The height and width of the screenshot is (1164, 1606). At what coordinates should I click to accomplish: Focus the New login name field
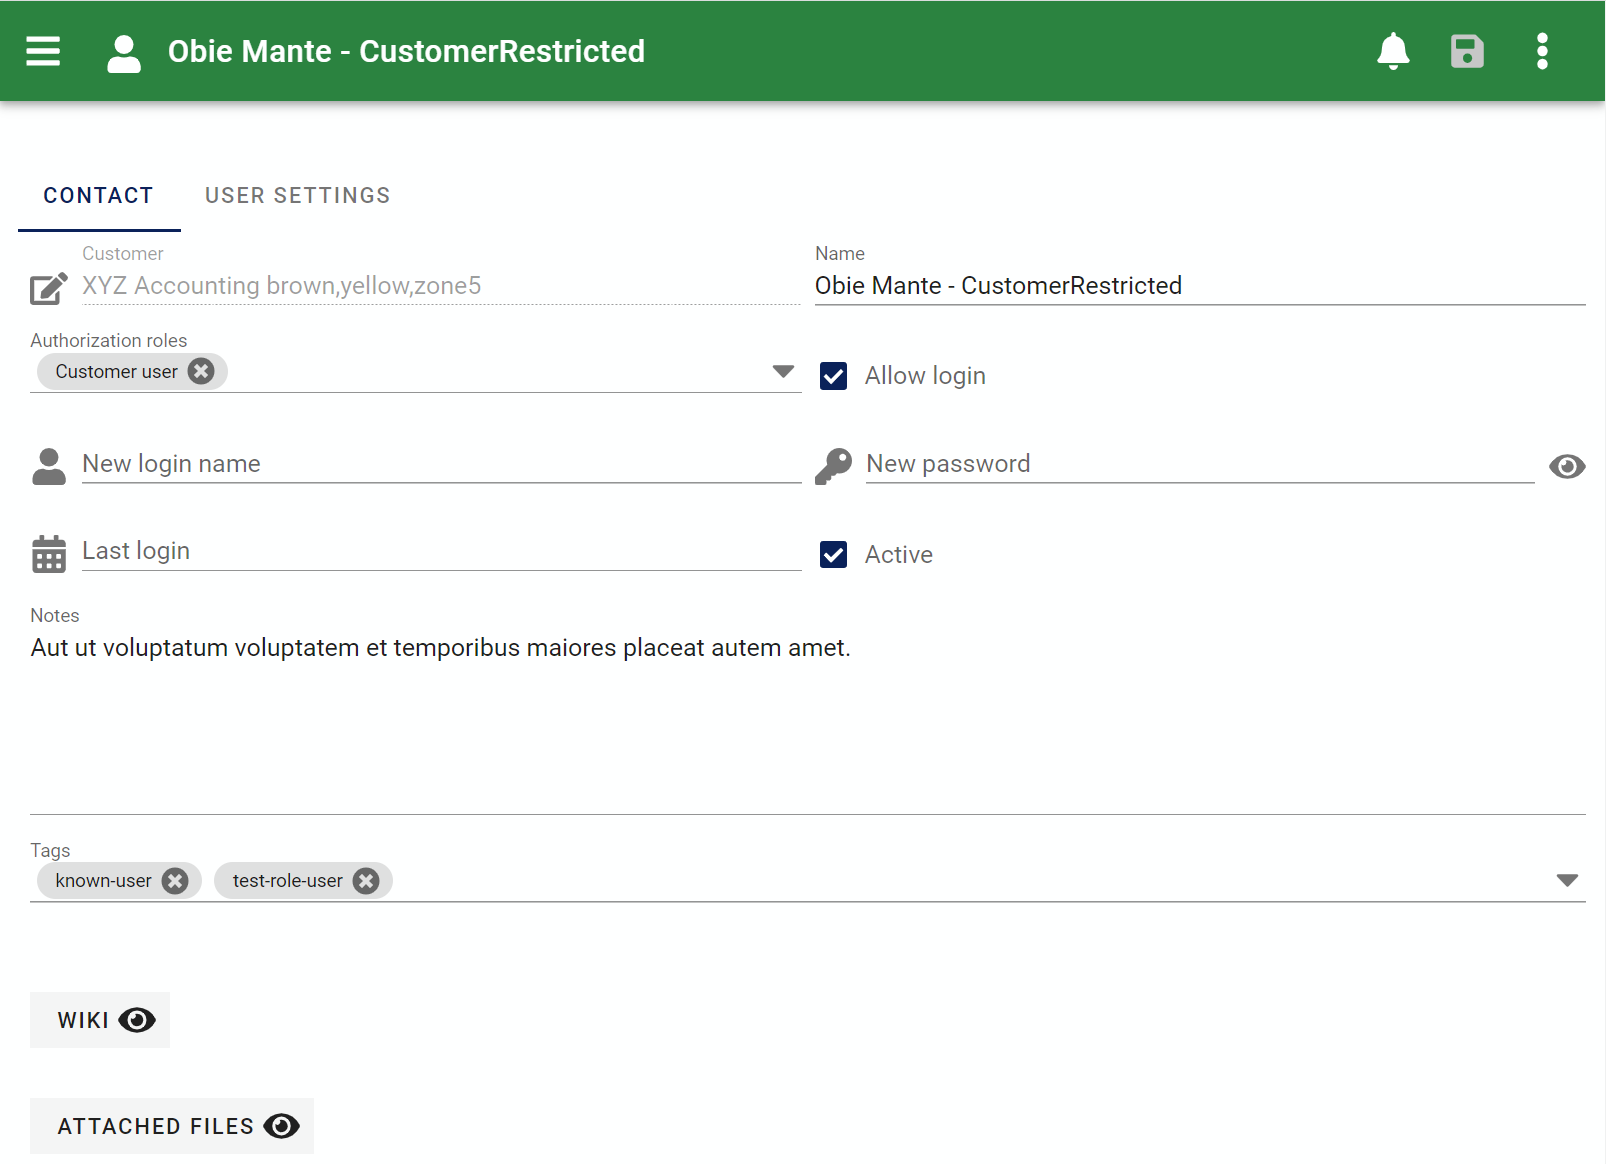coord(441,464)
